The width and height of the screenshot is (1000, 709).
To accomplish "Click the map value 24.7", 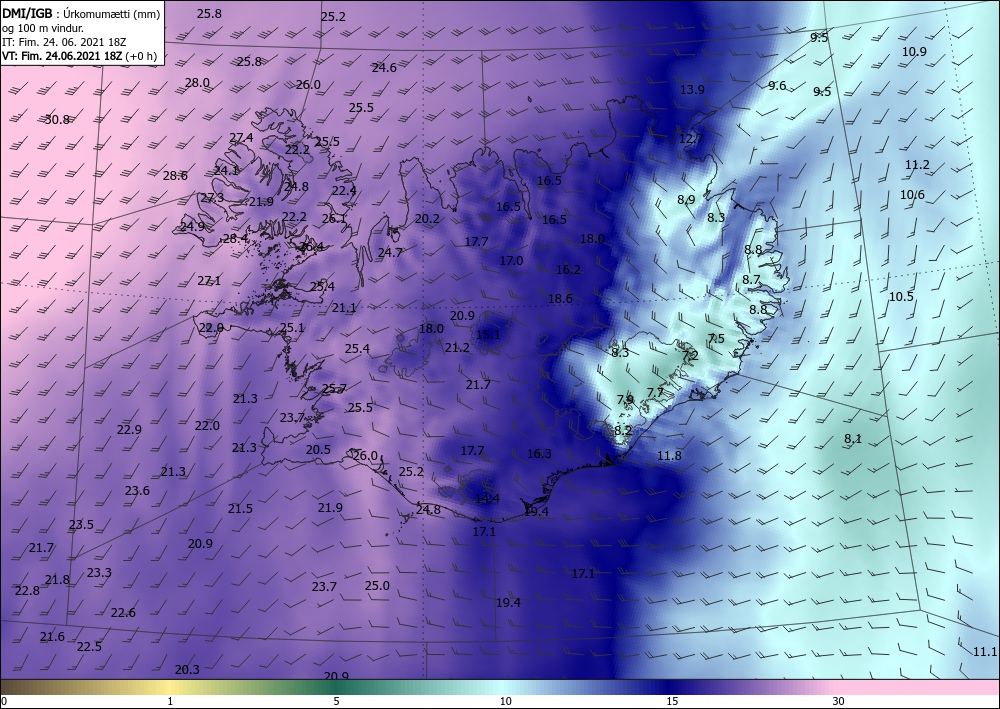I will pyautogui.click(x=390, y=252).
